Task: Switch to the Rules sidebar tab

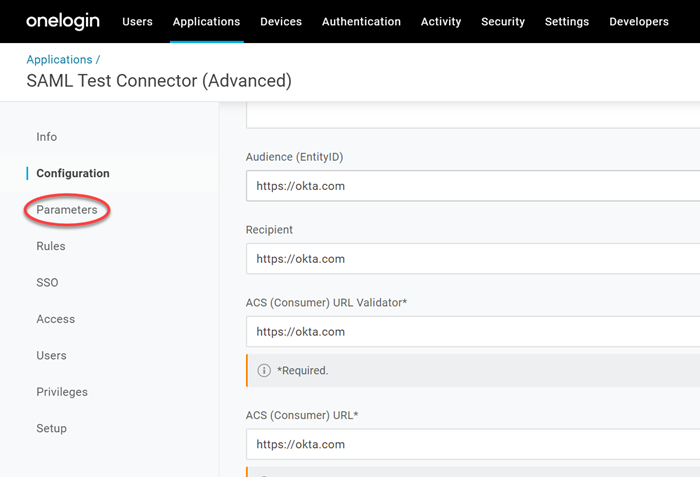Action: (51, 246)
